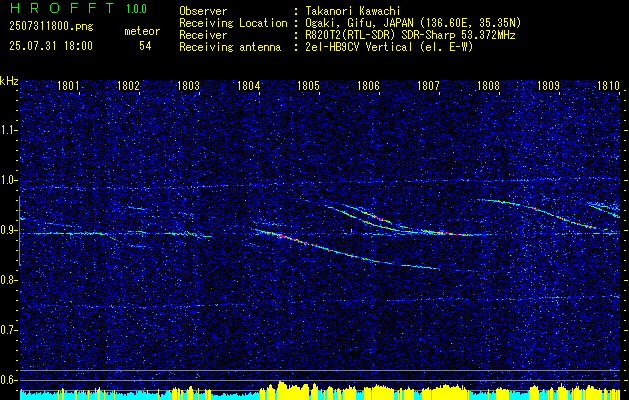Click the date stamp 25.07.31 18:00
The image size is (629, 400).
click(x=51, y=46)
